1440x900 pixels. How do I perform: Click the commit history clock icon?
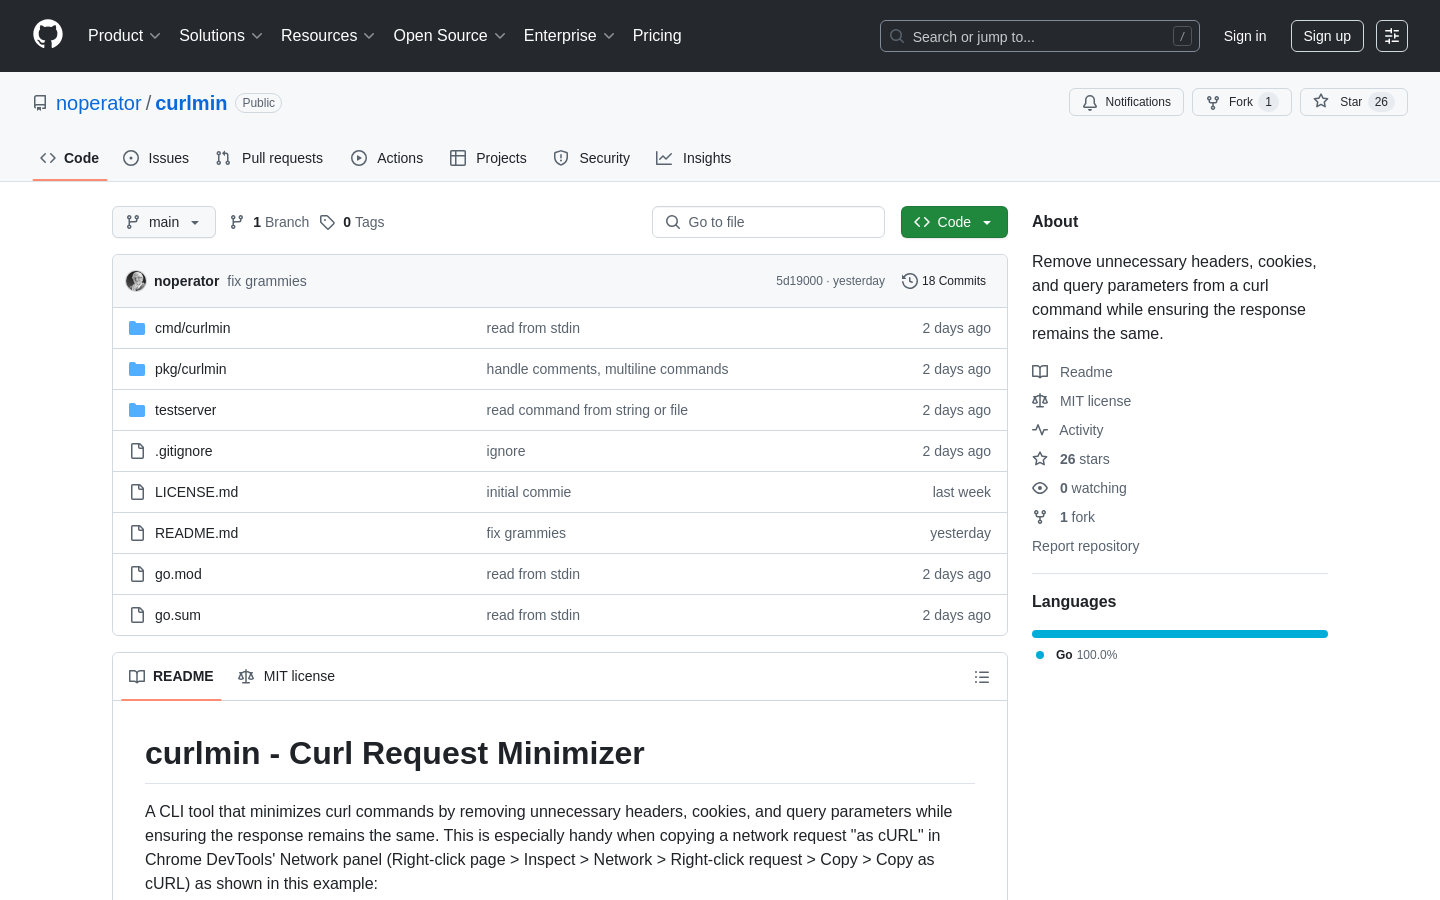(909, 281)
